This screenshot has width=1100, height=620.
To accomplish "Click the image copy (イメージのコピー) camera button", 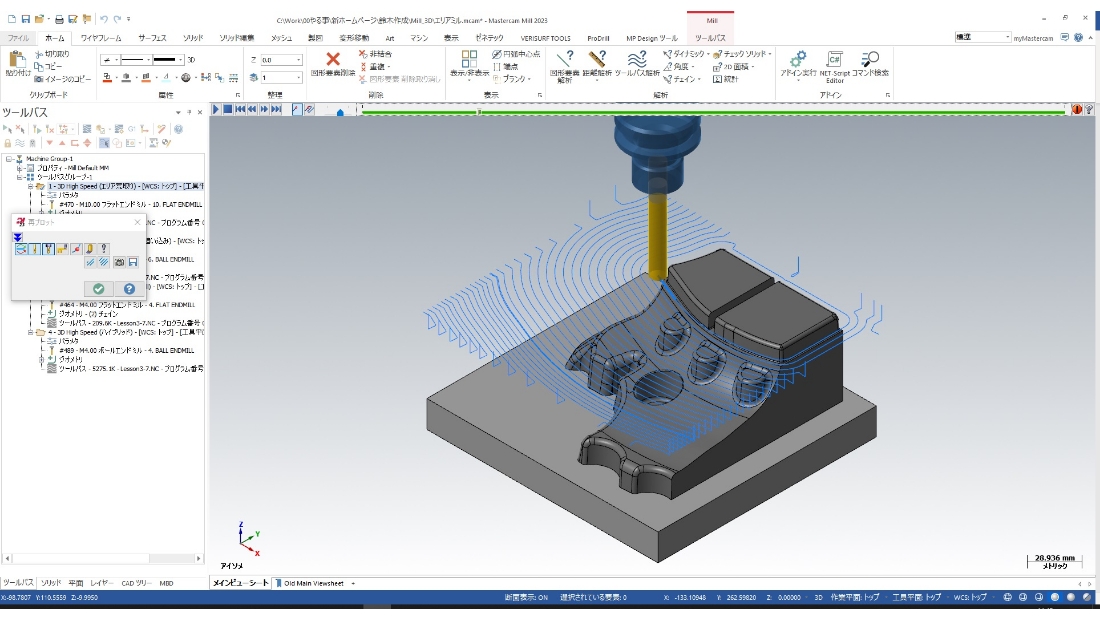I will [x=62, y=79].
